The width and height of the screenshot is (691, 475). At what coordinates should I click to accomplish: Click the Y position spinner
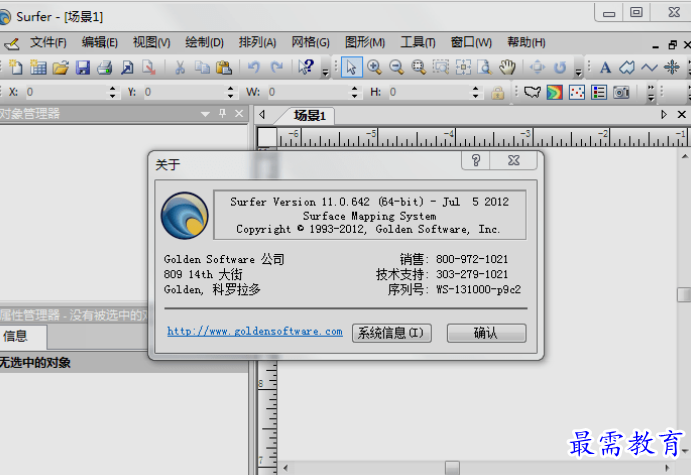click(x=230, y=93)
